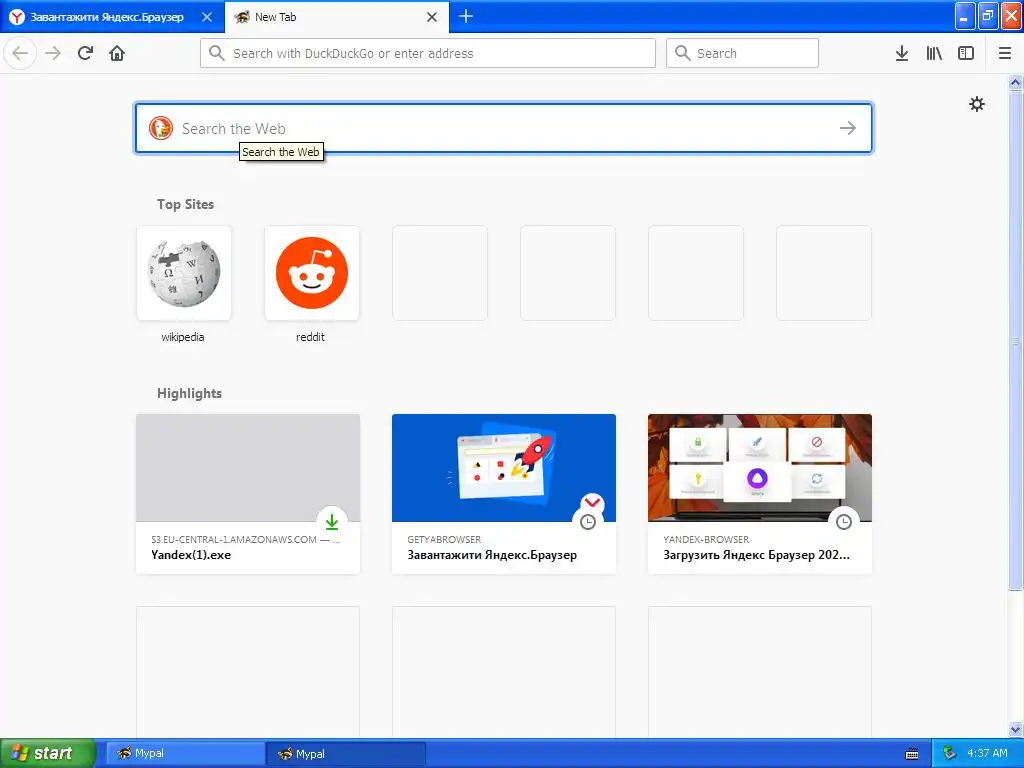Open new tab page settings gear
This screenshot has width=1024, height=768.
(976, 104)
